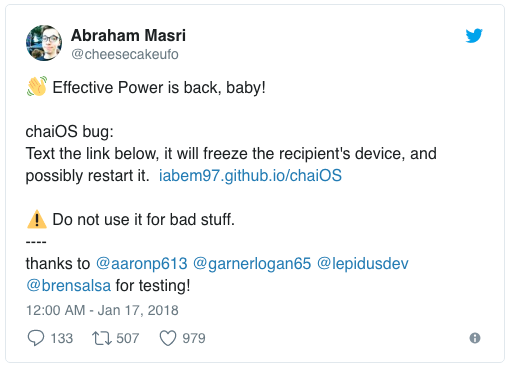Open the @cheesecakeufo handle
This screenshot has height=368, width=513.
pyautogui.click(x=125, y=54)
